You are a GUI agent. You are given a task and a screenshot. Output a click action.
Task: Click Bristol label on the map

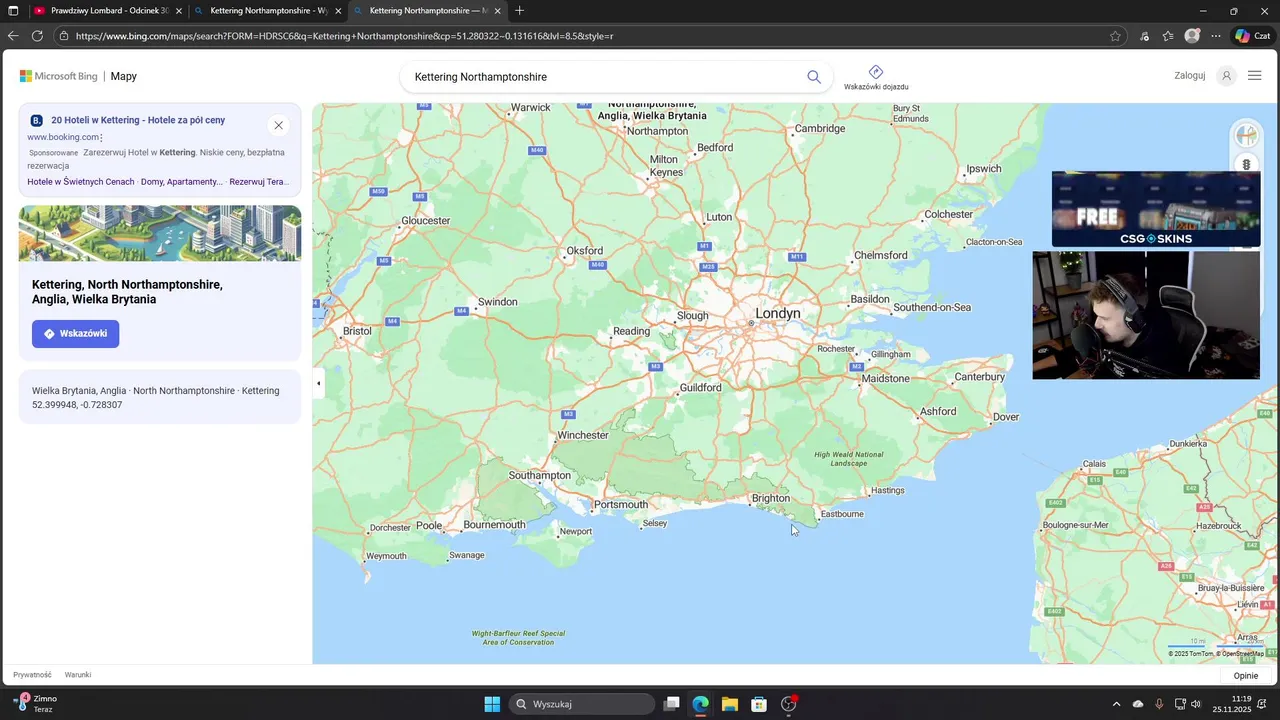(x=357, y=331)
